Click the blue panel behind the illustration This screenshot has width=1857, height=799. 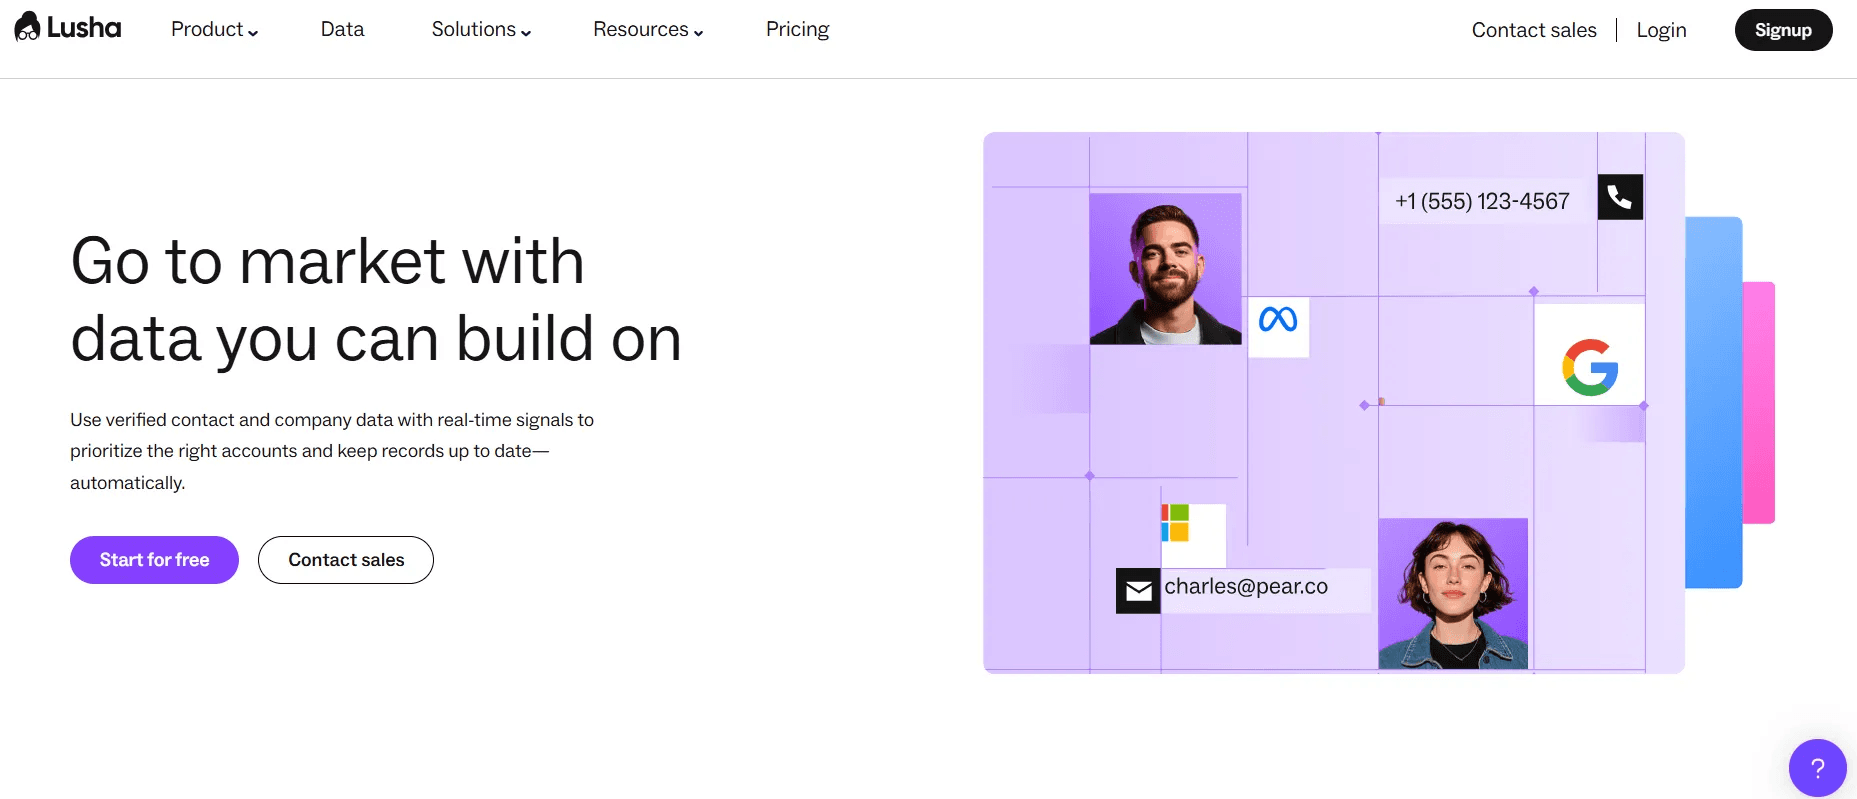pyautogui.click(x=1714, y=402)
